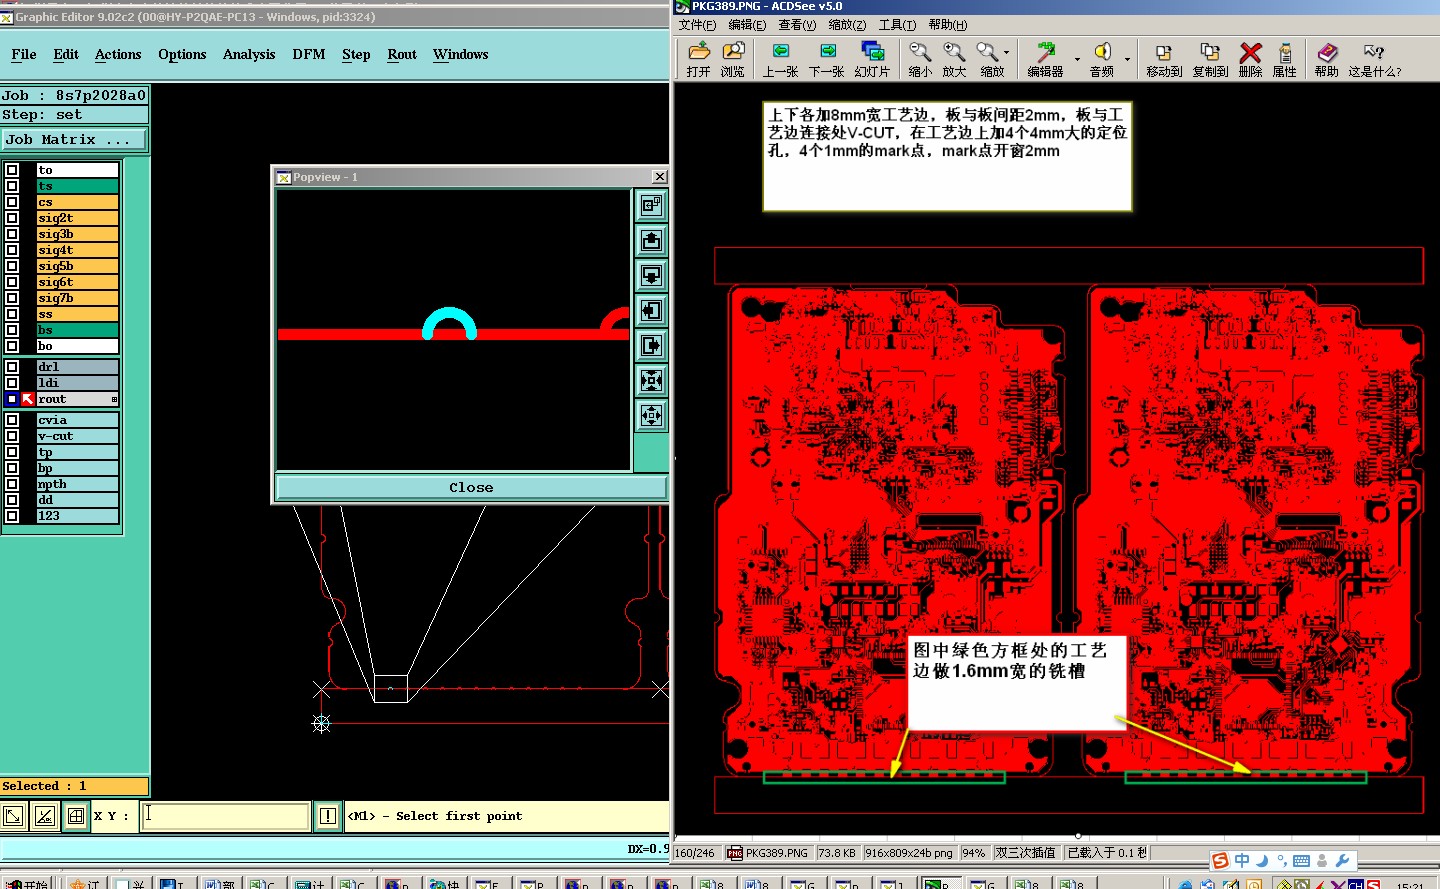This screenshot has height=889, width=1440.
Task: Click the Sogou 'S' input method icon
Action: click(1219, 861)
